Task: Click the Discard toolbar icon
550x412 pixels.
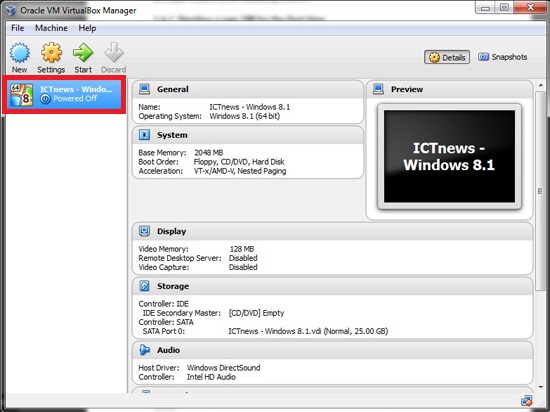Action: (x=114, y=53)
